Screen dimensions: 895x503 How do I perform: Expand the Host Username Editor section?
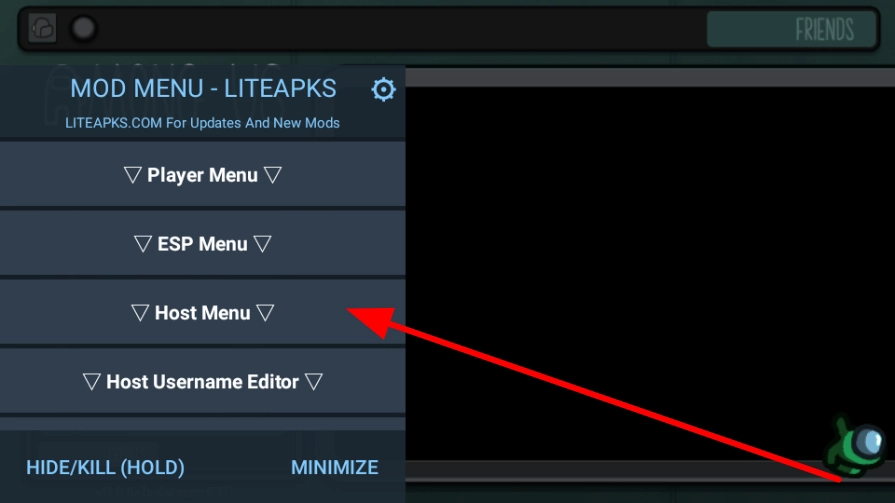pos(203,381)
